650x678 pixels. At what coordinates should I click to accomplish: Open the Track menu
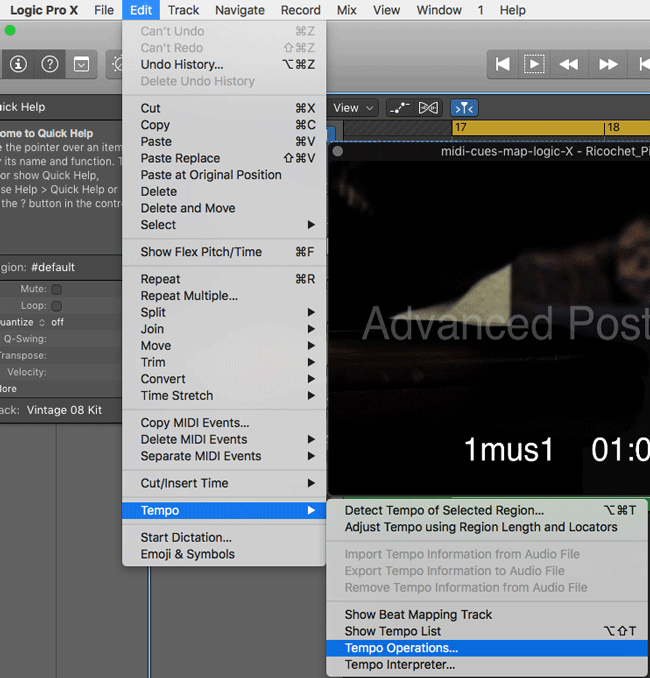[x=183, y=10]
